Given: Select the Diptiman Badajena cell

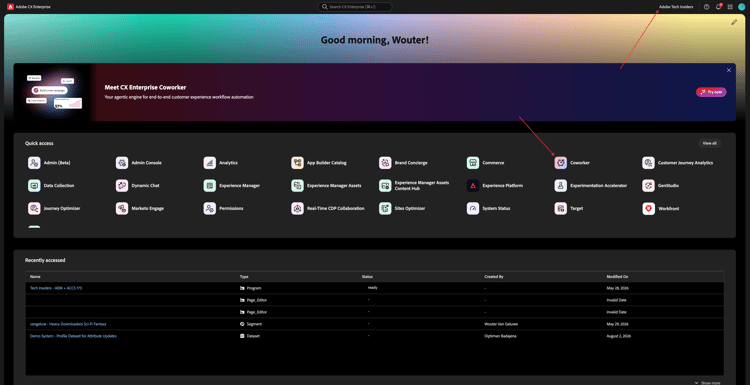Looking at the screenshot, I should click(x=500, y=336).
